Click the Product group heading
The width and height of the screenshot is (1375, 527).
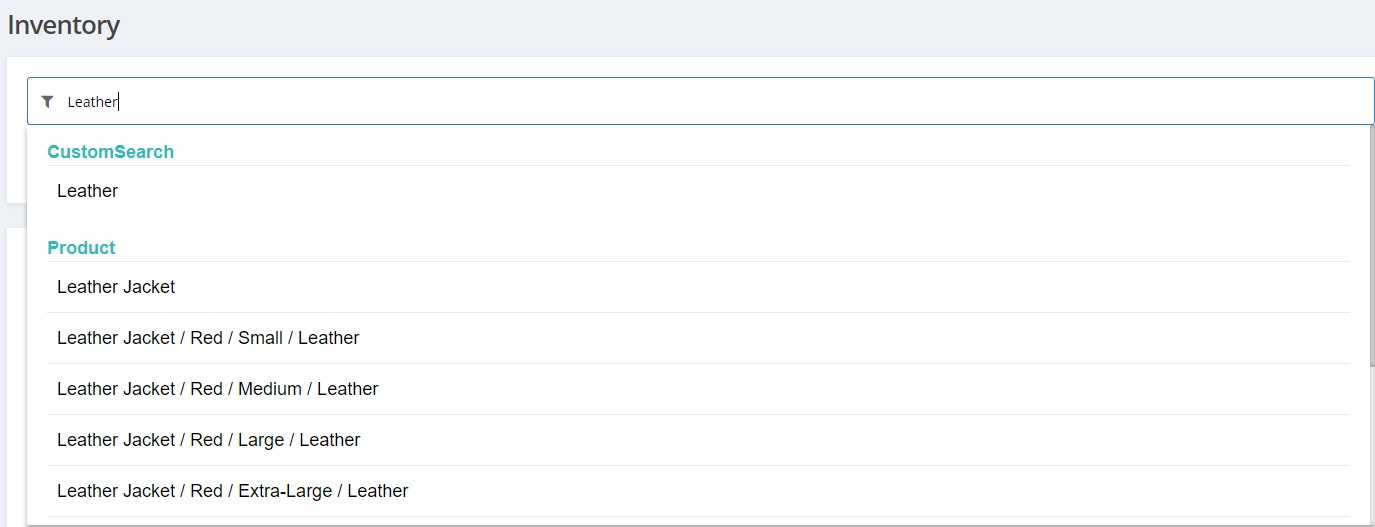coord(81,248)
